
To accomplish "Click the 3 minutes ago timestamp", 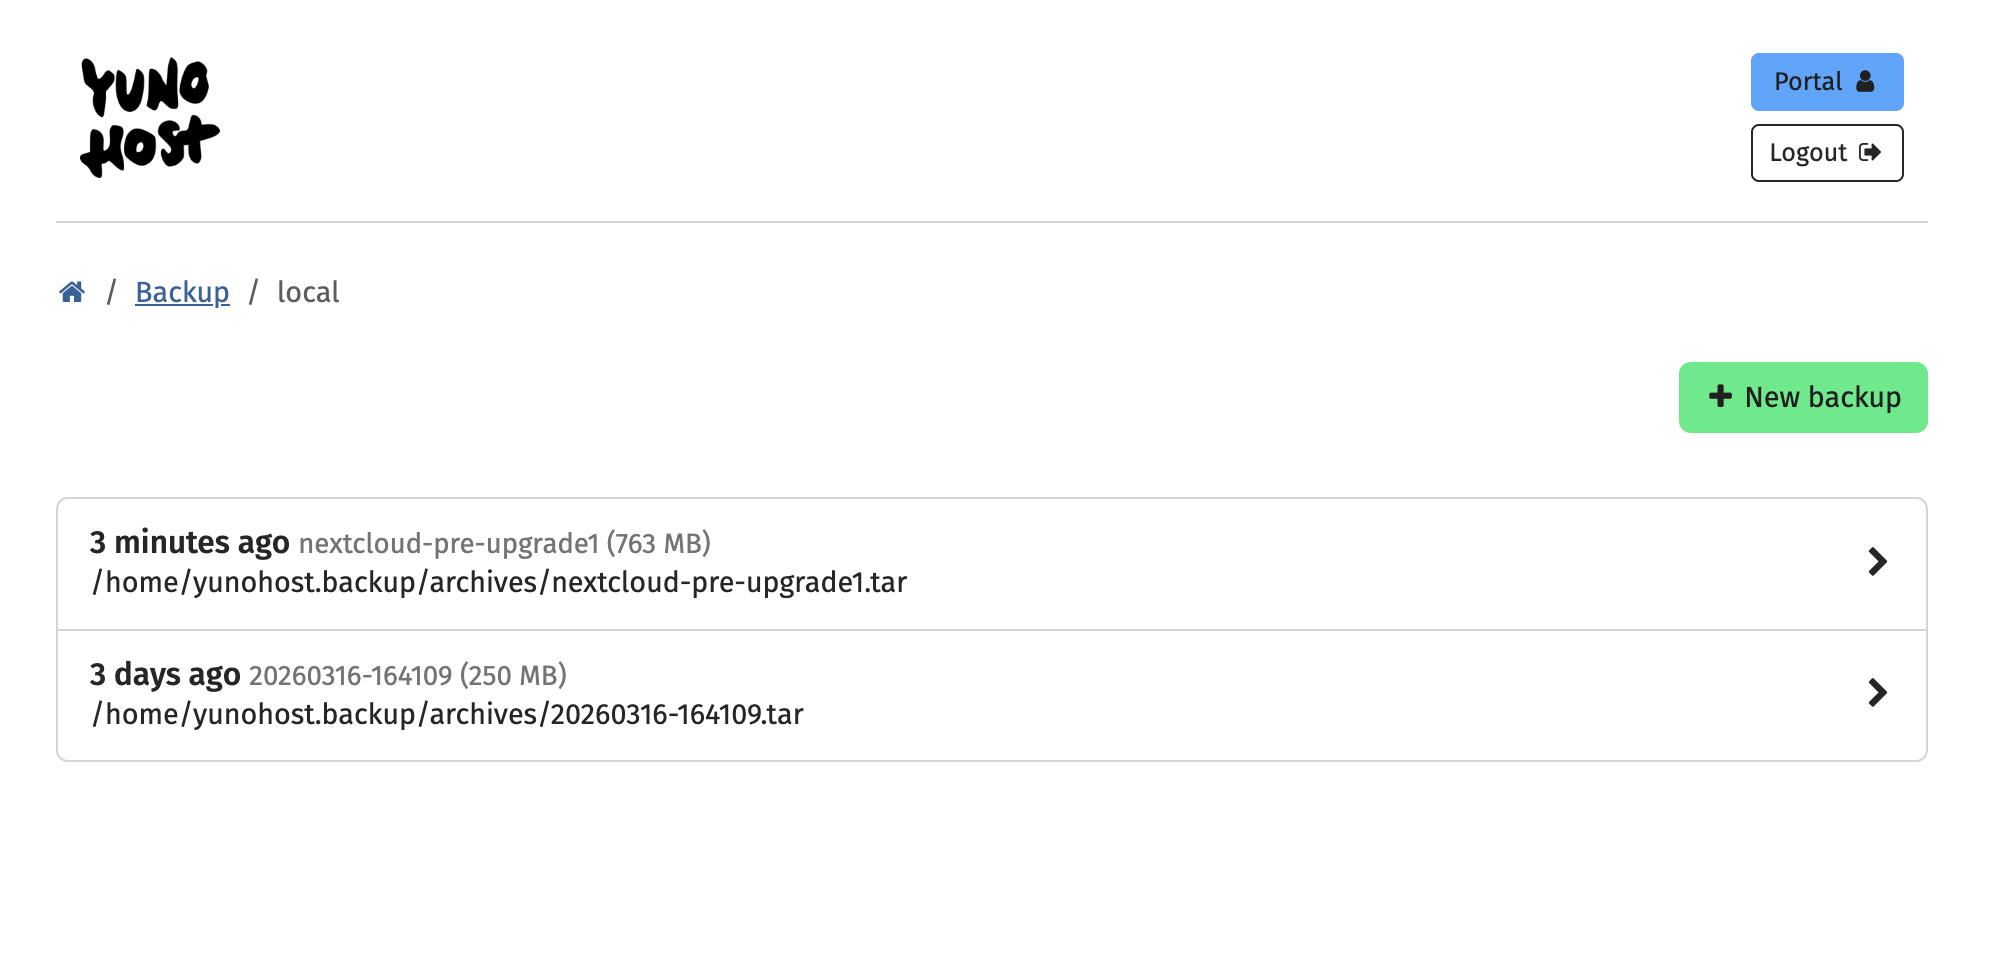I will (188, 541).
